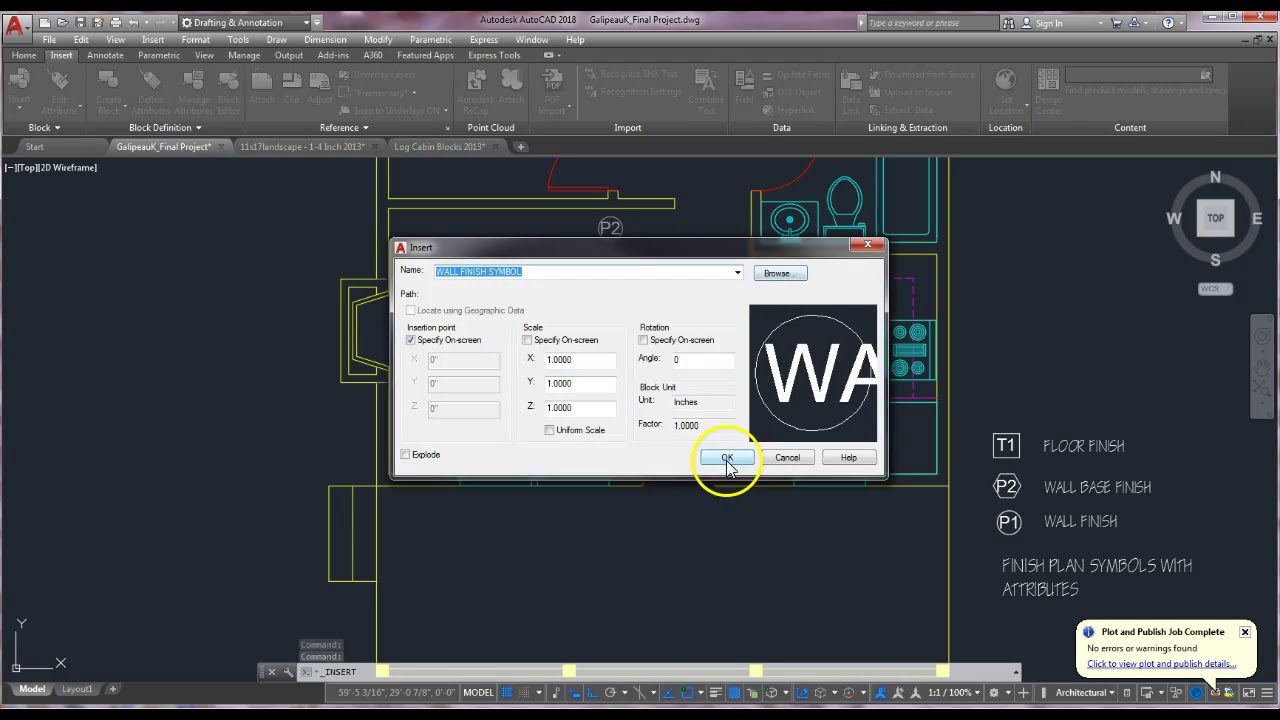Check the Uniform Scale option
The height and width of the screenshot is (720, 1280).
click(x=549, y=430)
